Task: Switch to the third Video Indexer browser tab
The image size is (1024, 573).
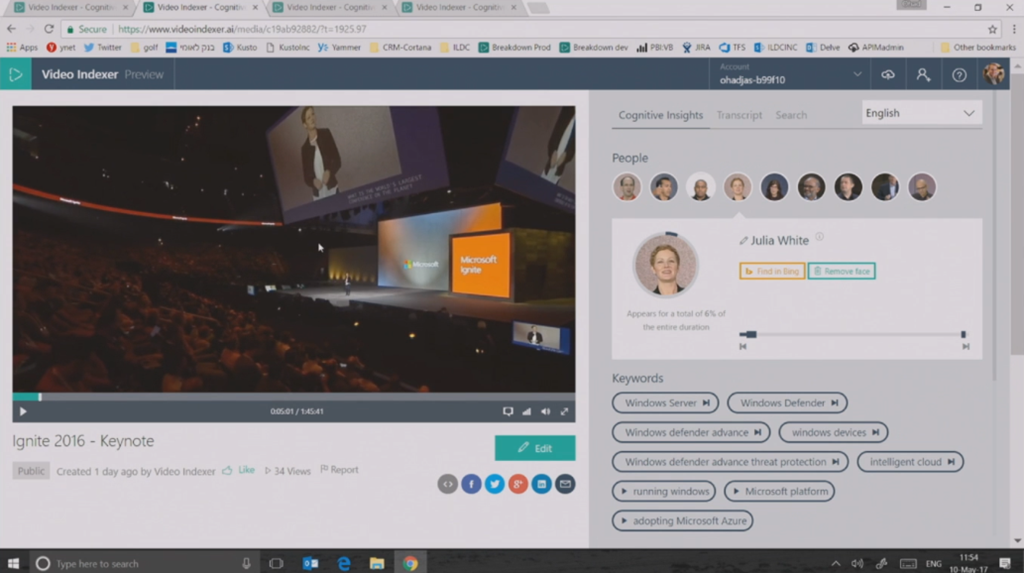Action: point(330,7)
